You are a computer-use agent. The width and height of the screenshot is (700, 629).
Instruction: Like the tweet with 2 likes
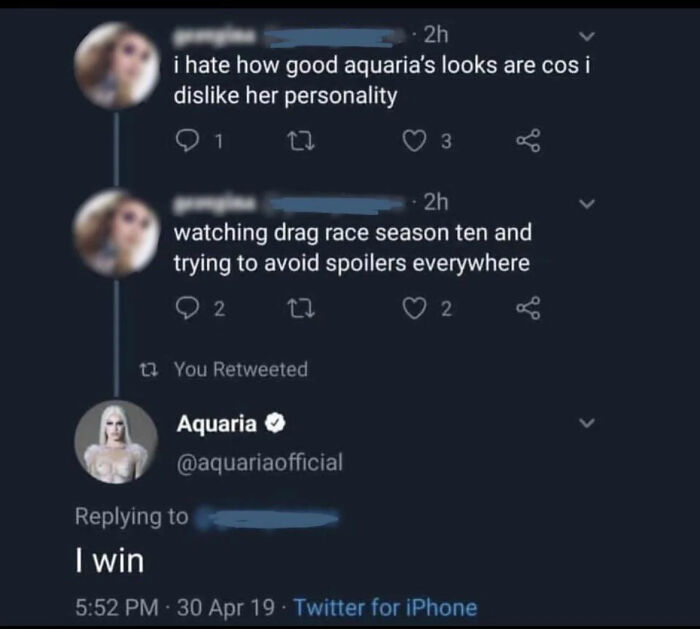414,309
